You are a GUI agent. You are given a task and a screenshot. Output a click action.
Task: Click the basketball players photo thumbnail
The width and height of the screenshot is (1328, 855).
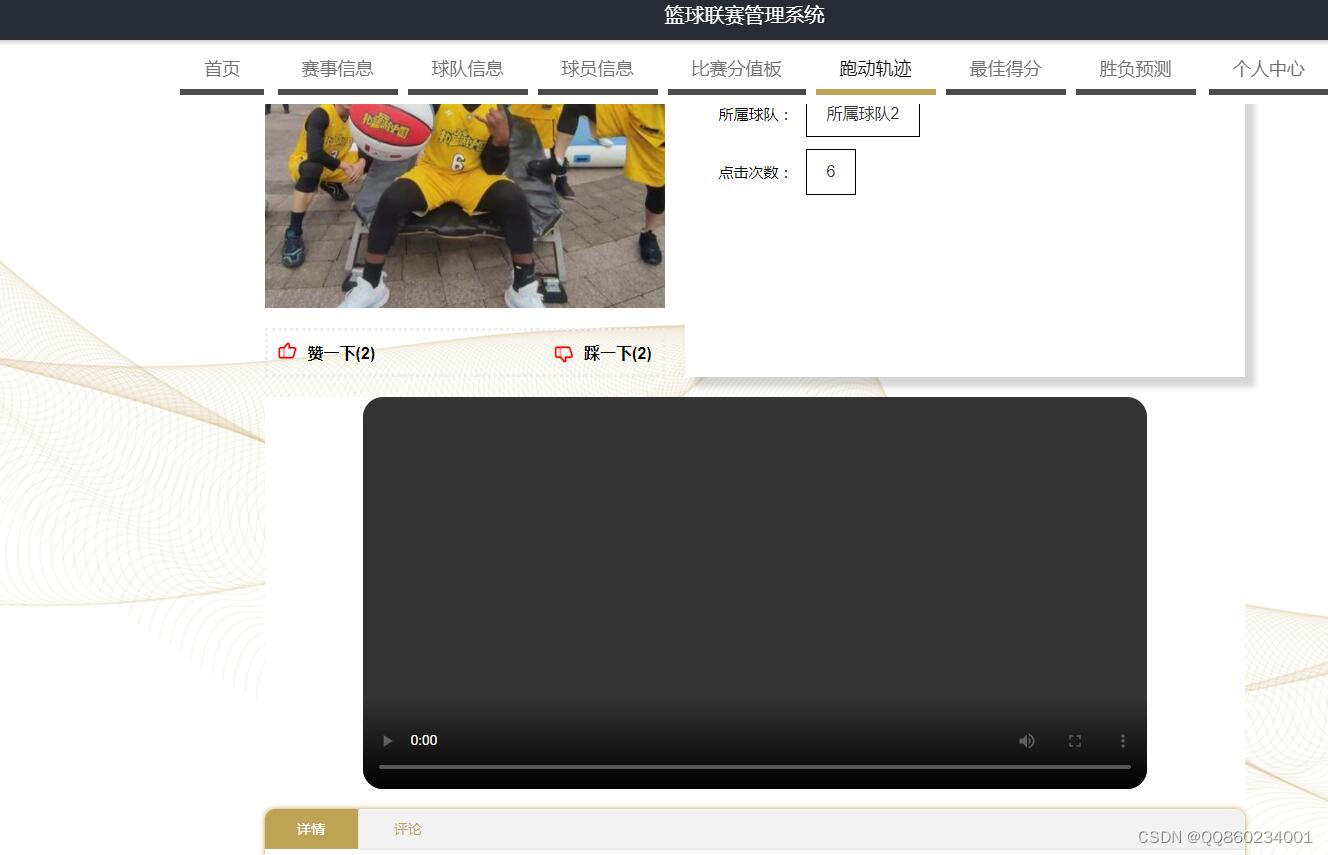point(464,200)
